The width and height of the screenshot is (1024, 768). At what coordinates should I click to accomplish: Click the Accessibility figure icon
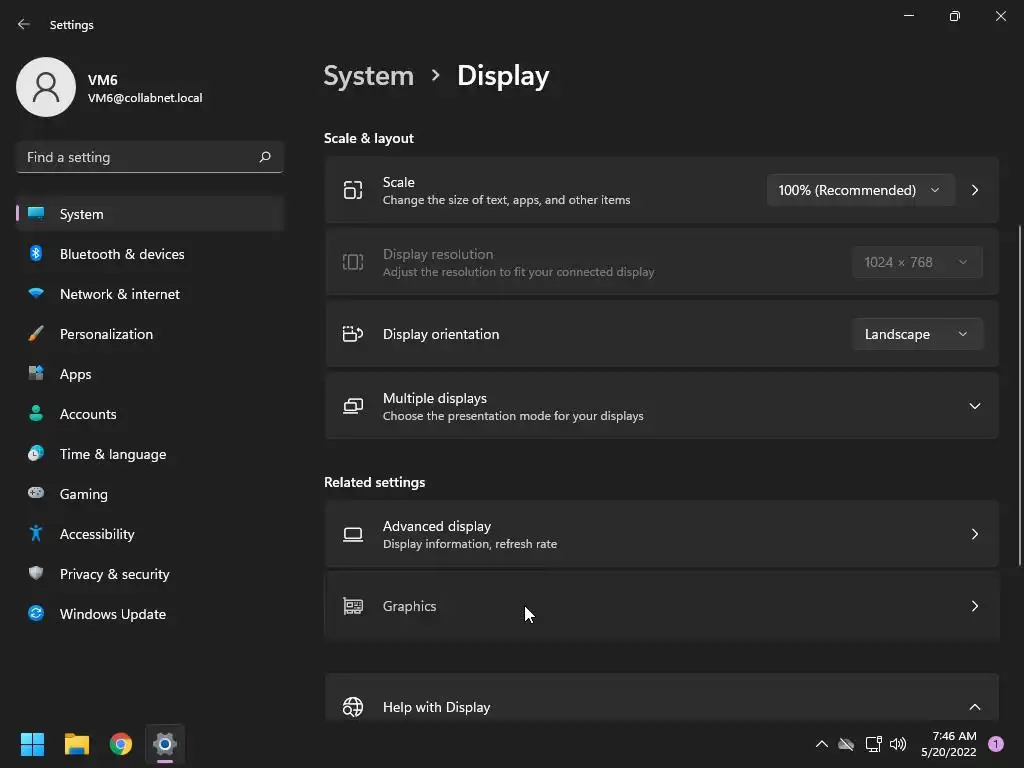36,534
